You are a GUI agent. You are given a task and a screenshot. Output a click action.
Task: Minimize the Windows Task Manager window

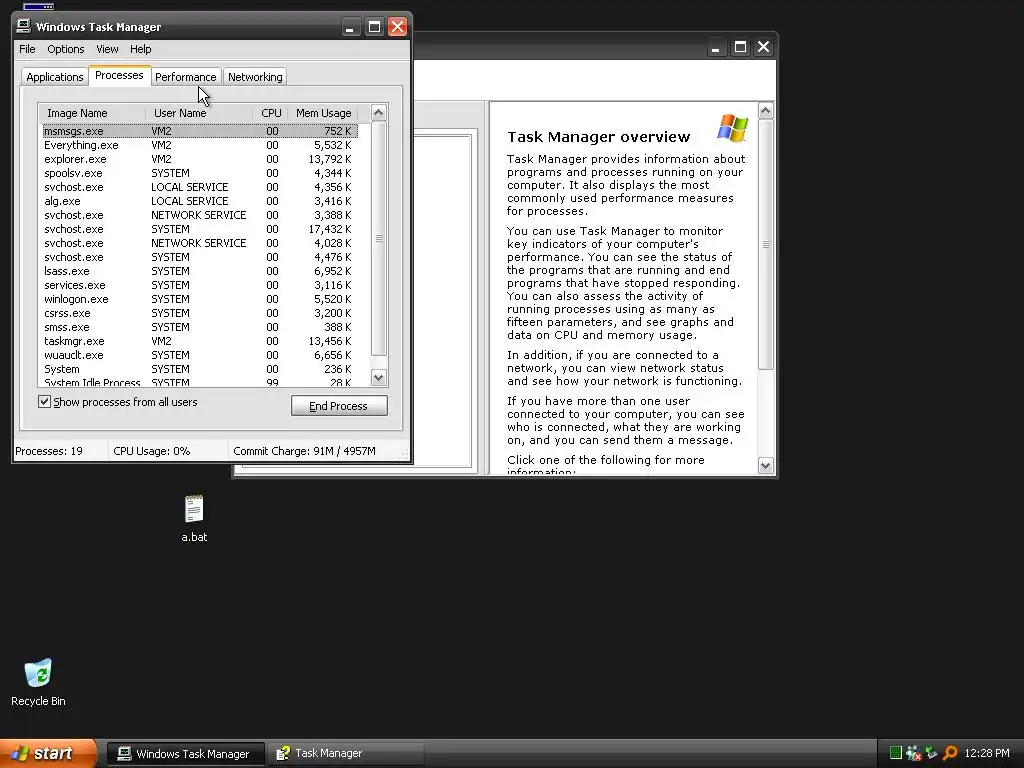pos(350,27)
